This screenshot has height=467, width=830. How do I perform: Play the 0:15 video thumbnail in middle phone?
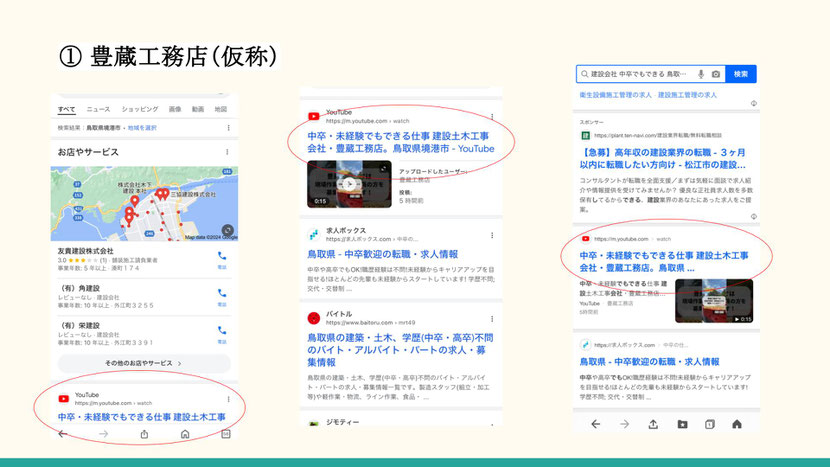point(349,184)
